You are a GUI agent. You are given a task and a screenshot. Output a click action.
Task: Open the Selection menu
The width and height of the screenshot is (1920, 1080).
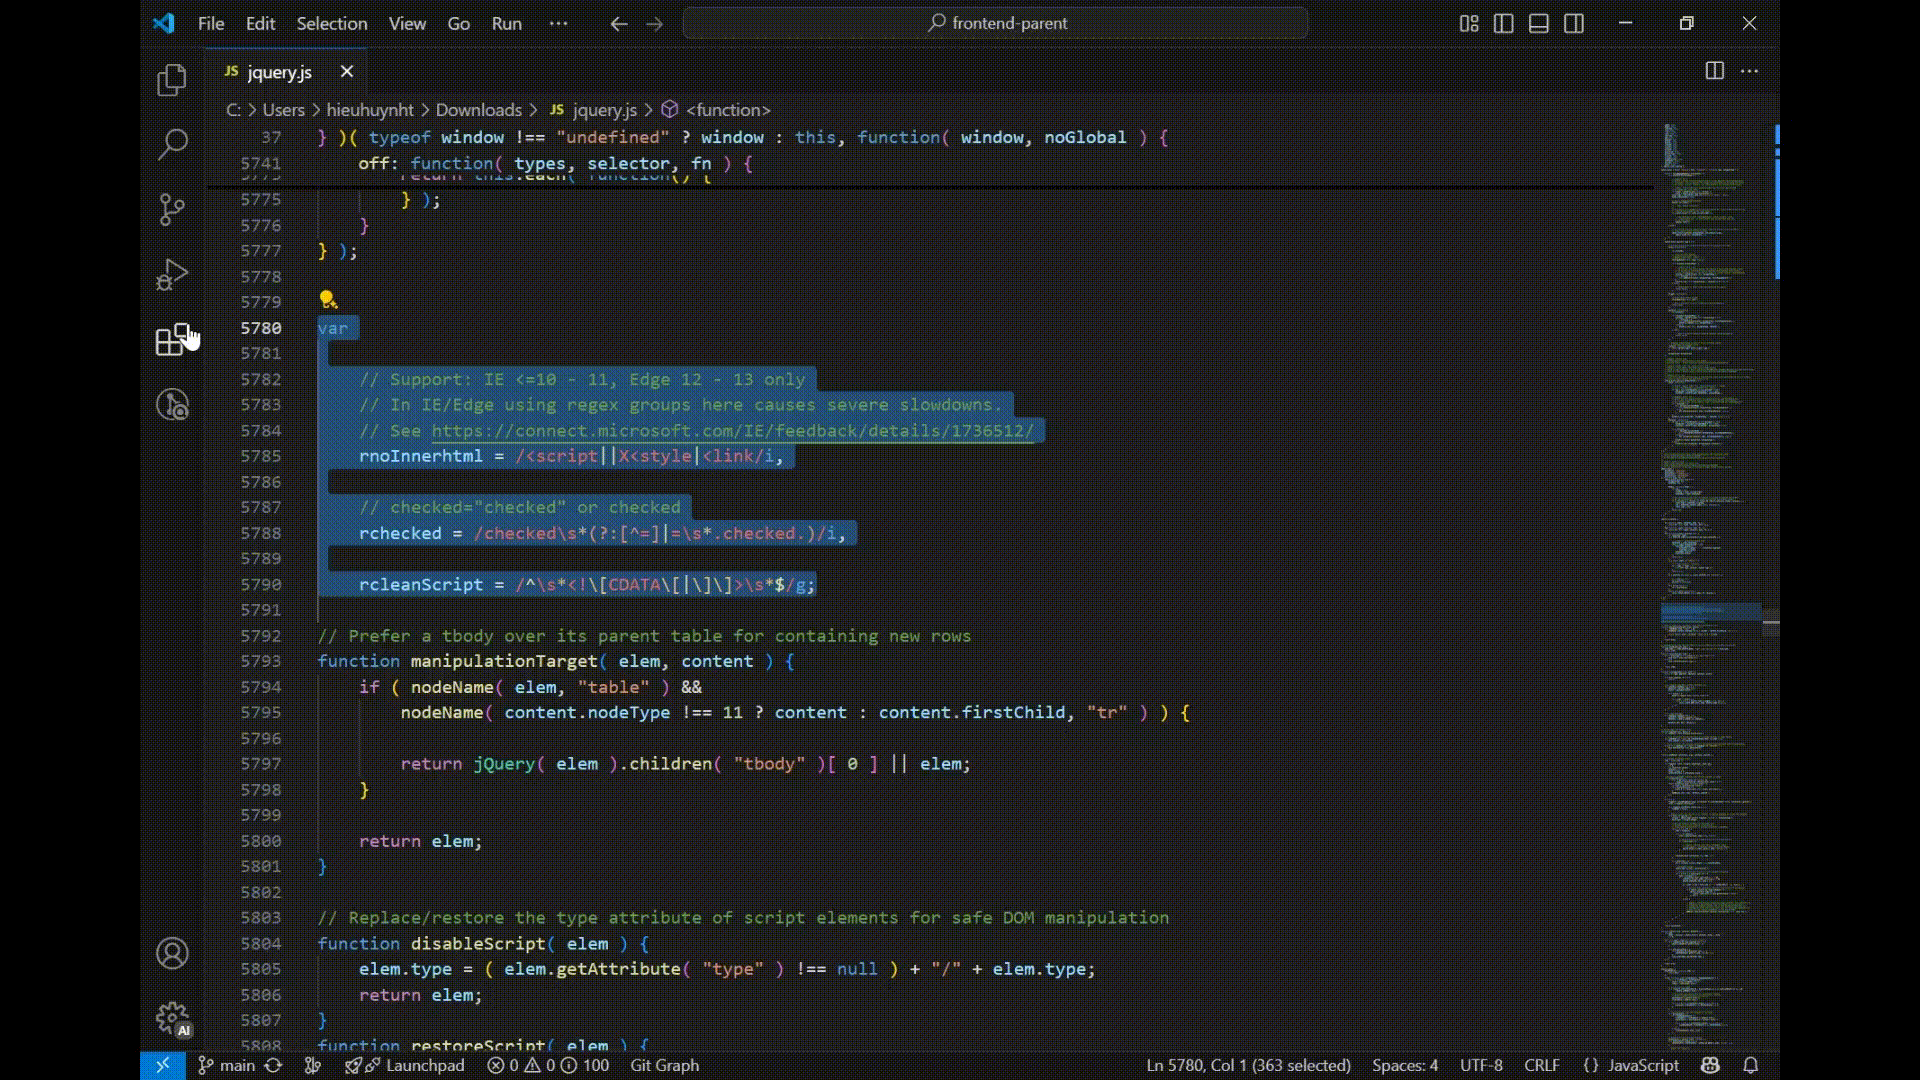[331, 23]
